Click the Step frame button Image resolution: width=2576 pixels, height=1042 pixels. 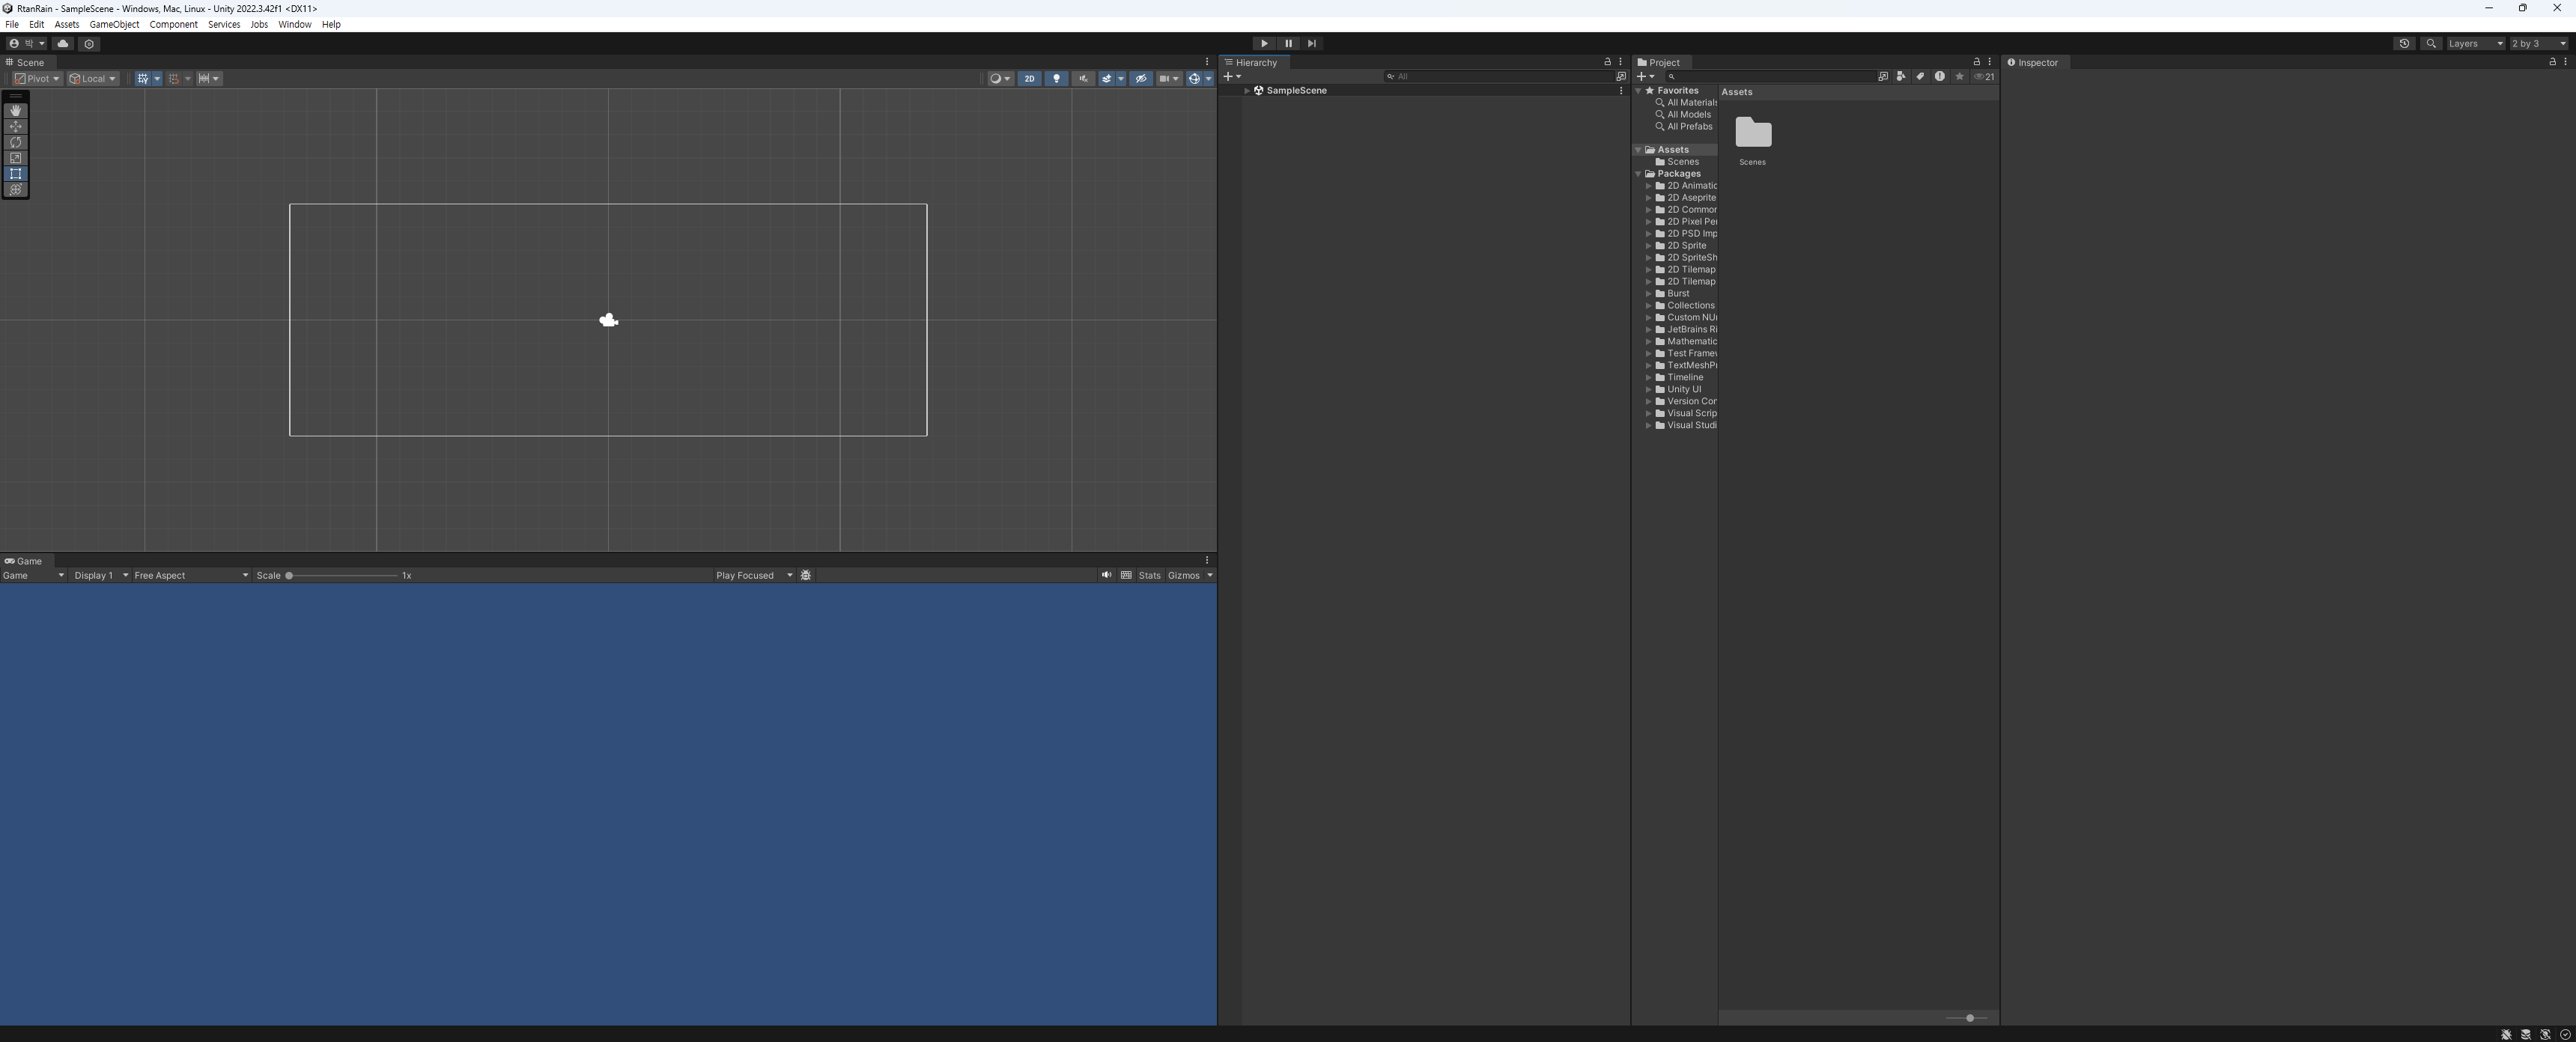pos(1312,44)
